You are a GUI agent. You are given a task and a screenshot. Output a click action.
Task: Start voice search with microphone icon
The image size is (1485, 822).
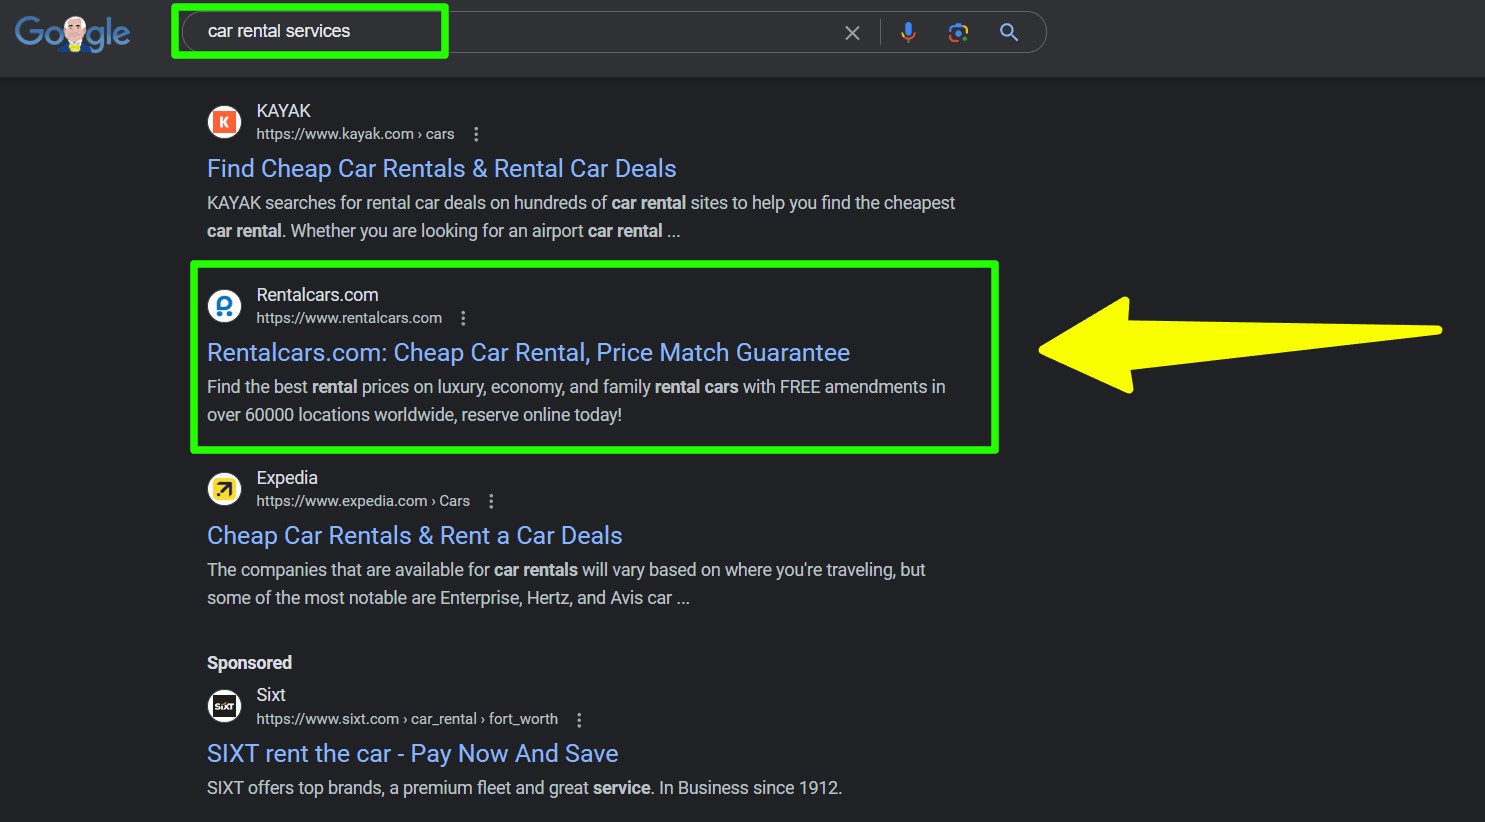tap(908, 32)
